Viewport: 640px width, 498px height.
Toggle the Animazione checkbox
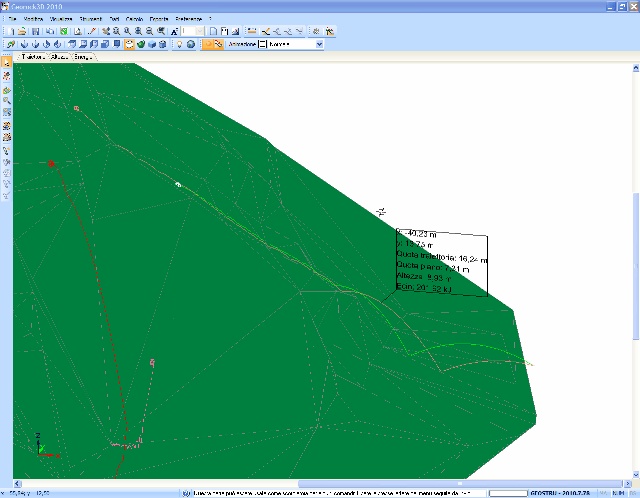262,44
